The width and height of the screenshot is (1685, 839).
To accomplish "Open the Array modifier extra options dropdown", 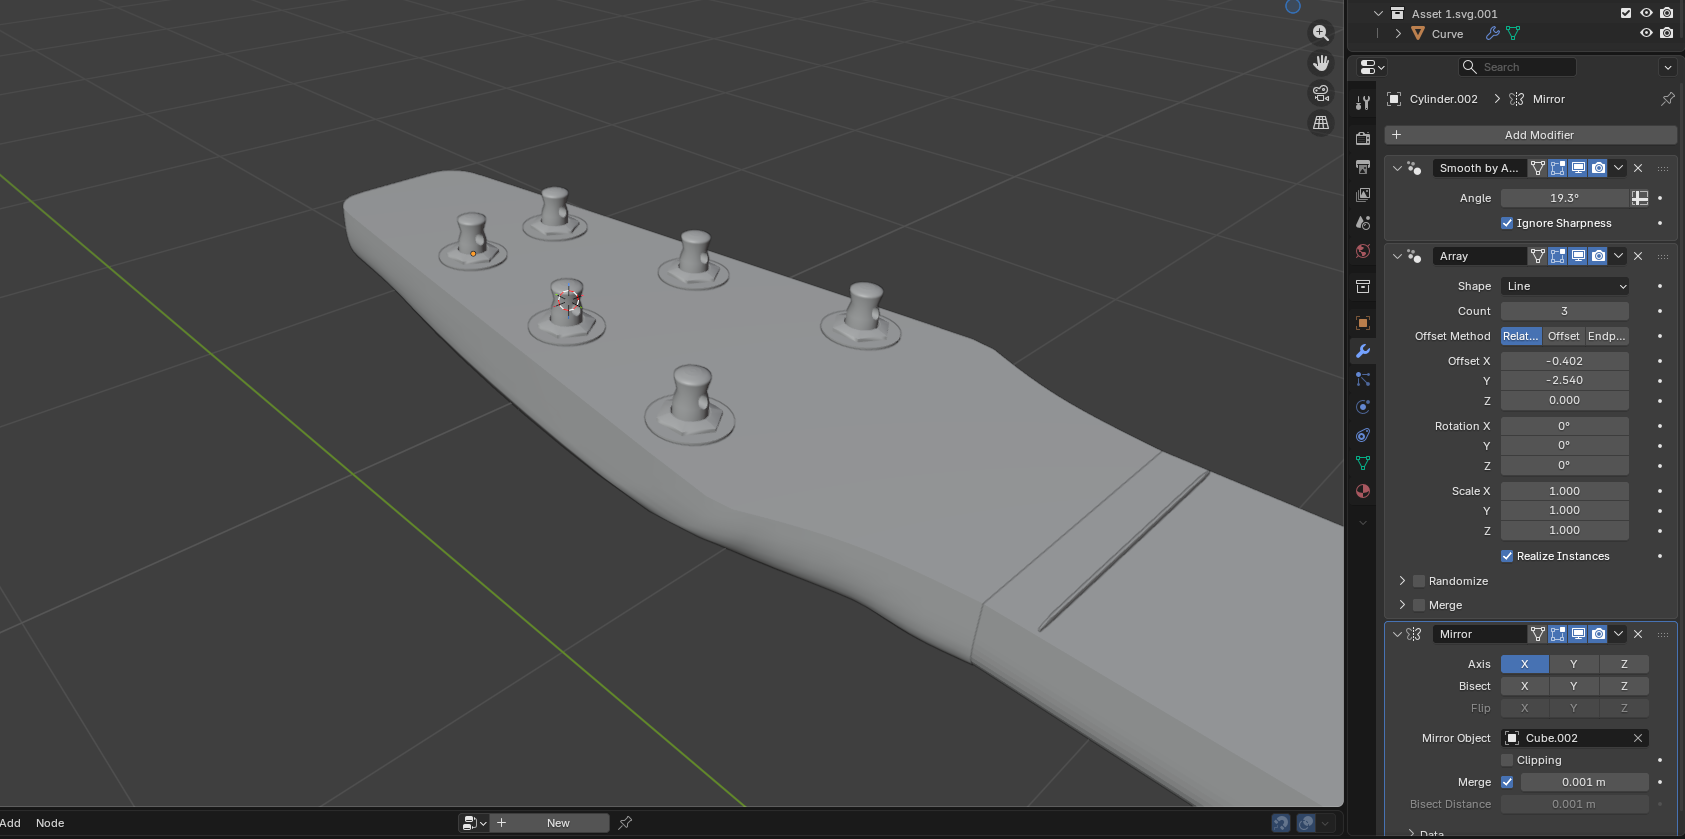I will click(1618, 256).
